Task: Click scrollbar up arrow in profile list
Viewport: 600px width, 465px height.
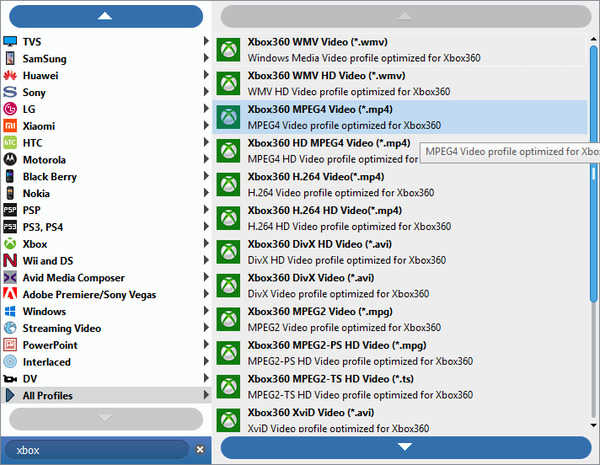Action: pos(593,38)
